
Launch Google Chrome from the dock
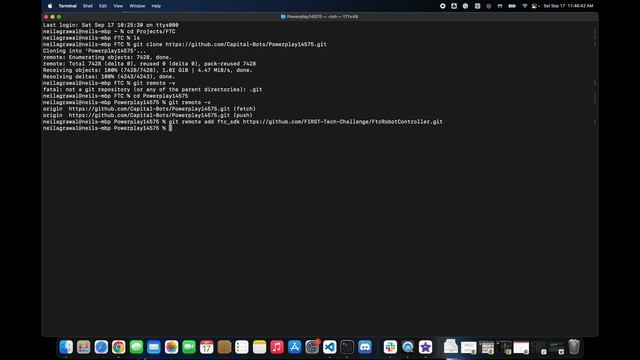(x=118, y=347)
